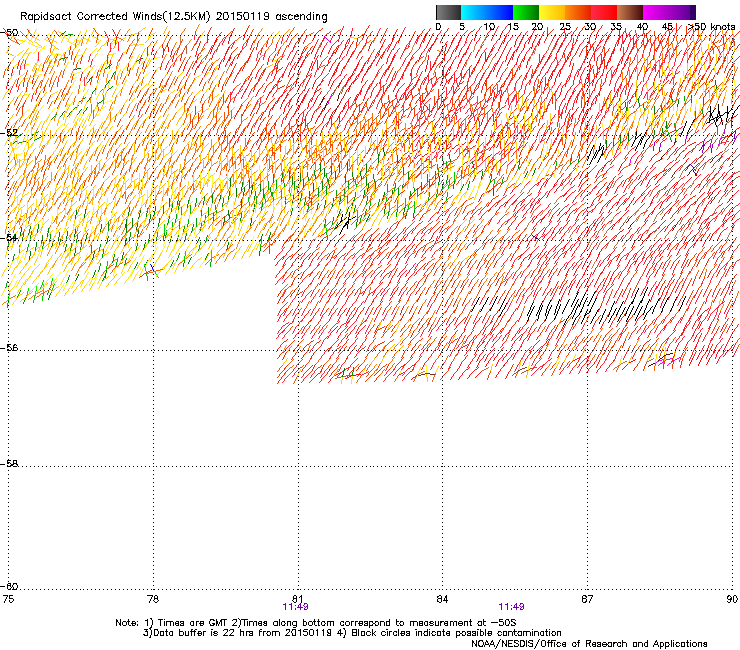The height and width of the screenshot is (650, 740).
Task: Click the '25' legend scale number
Action: pyautogui.click(x=564, y=26)
